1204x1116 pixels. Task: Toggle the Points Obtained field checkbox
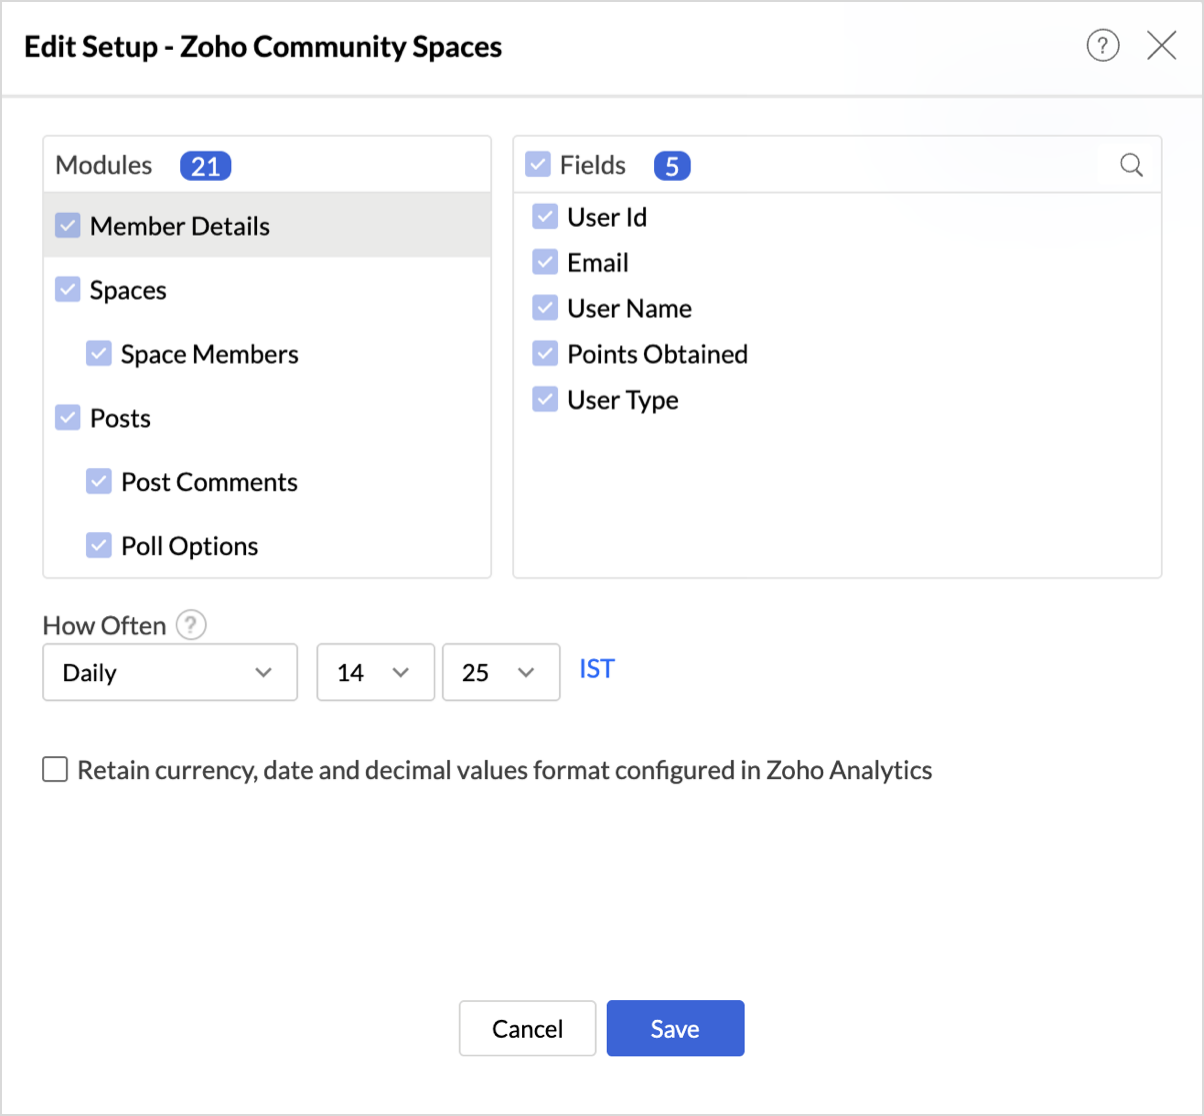(545, 354)
